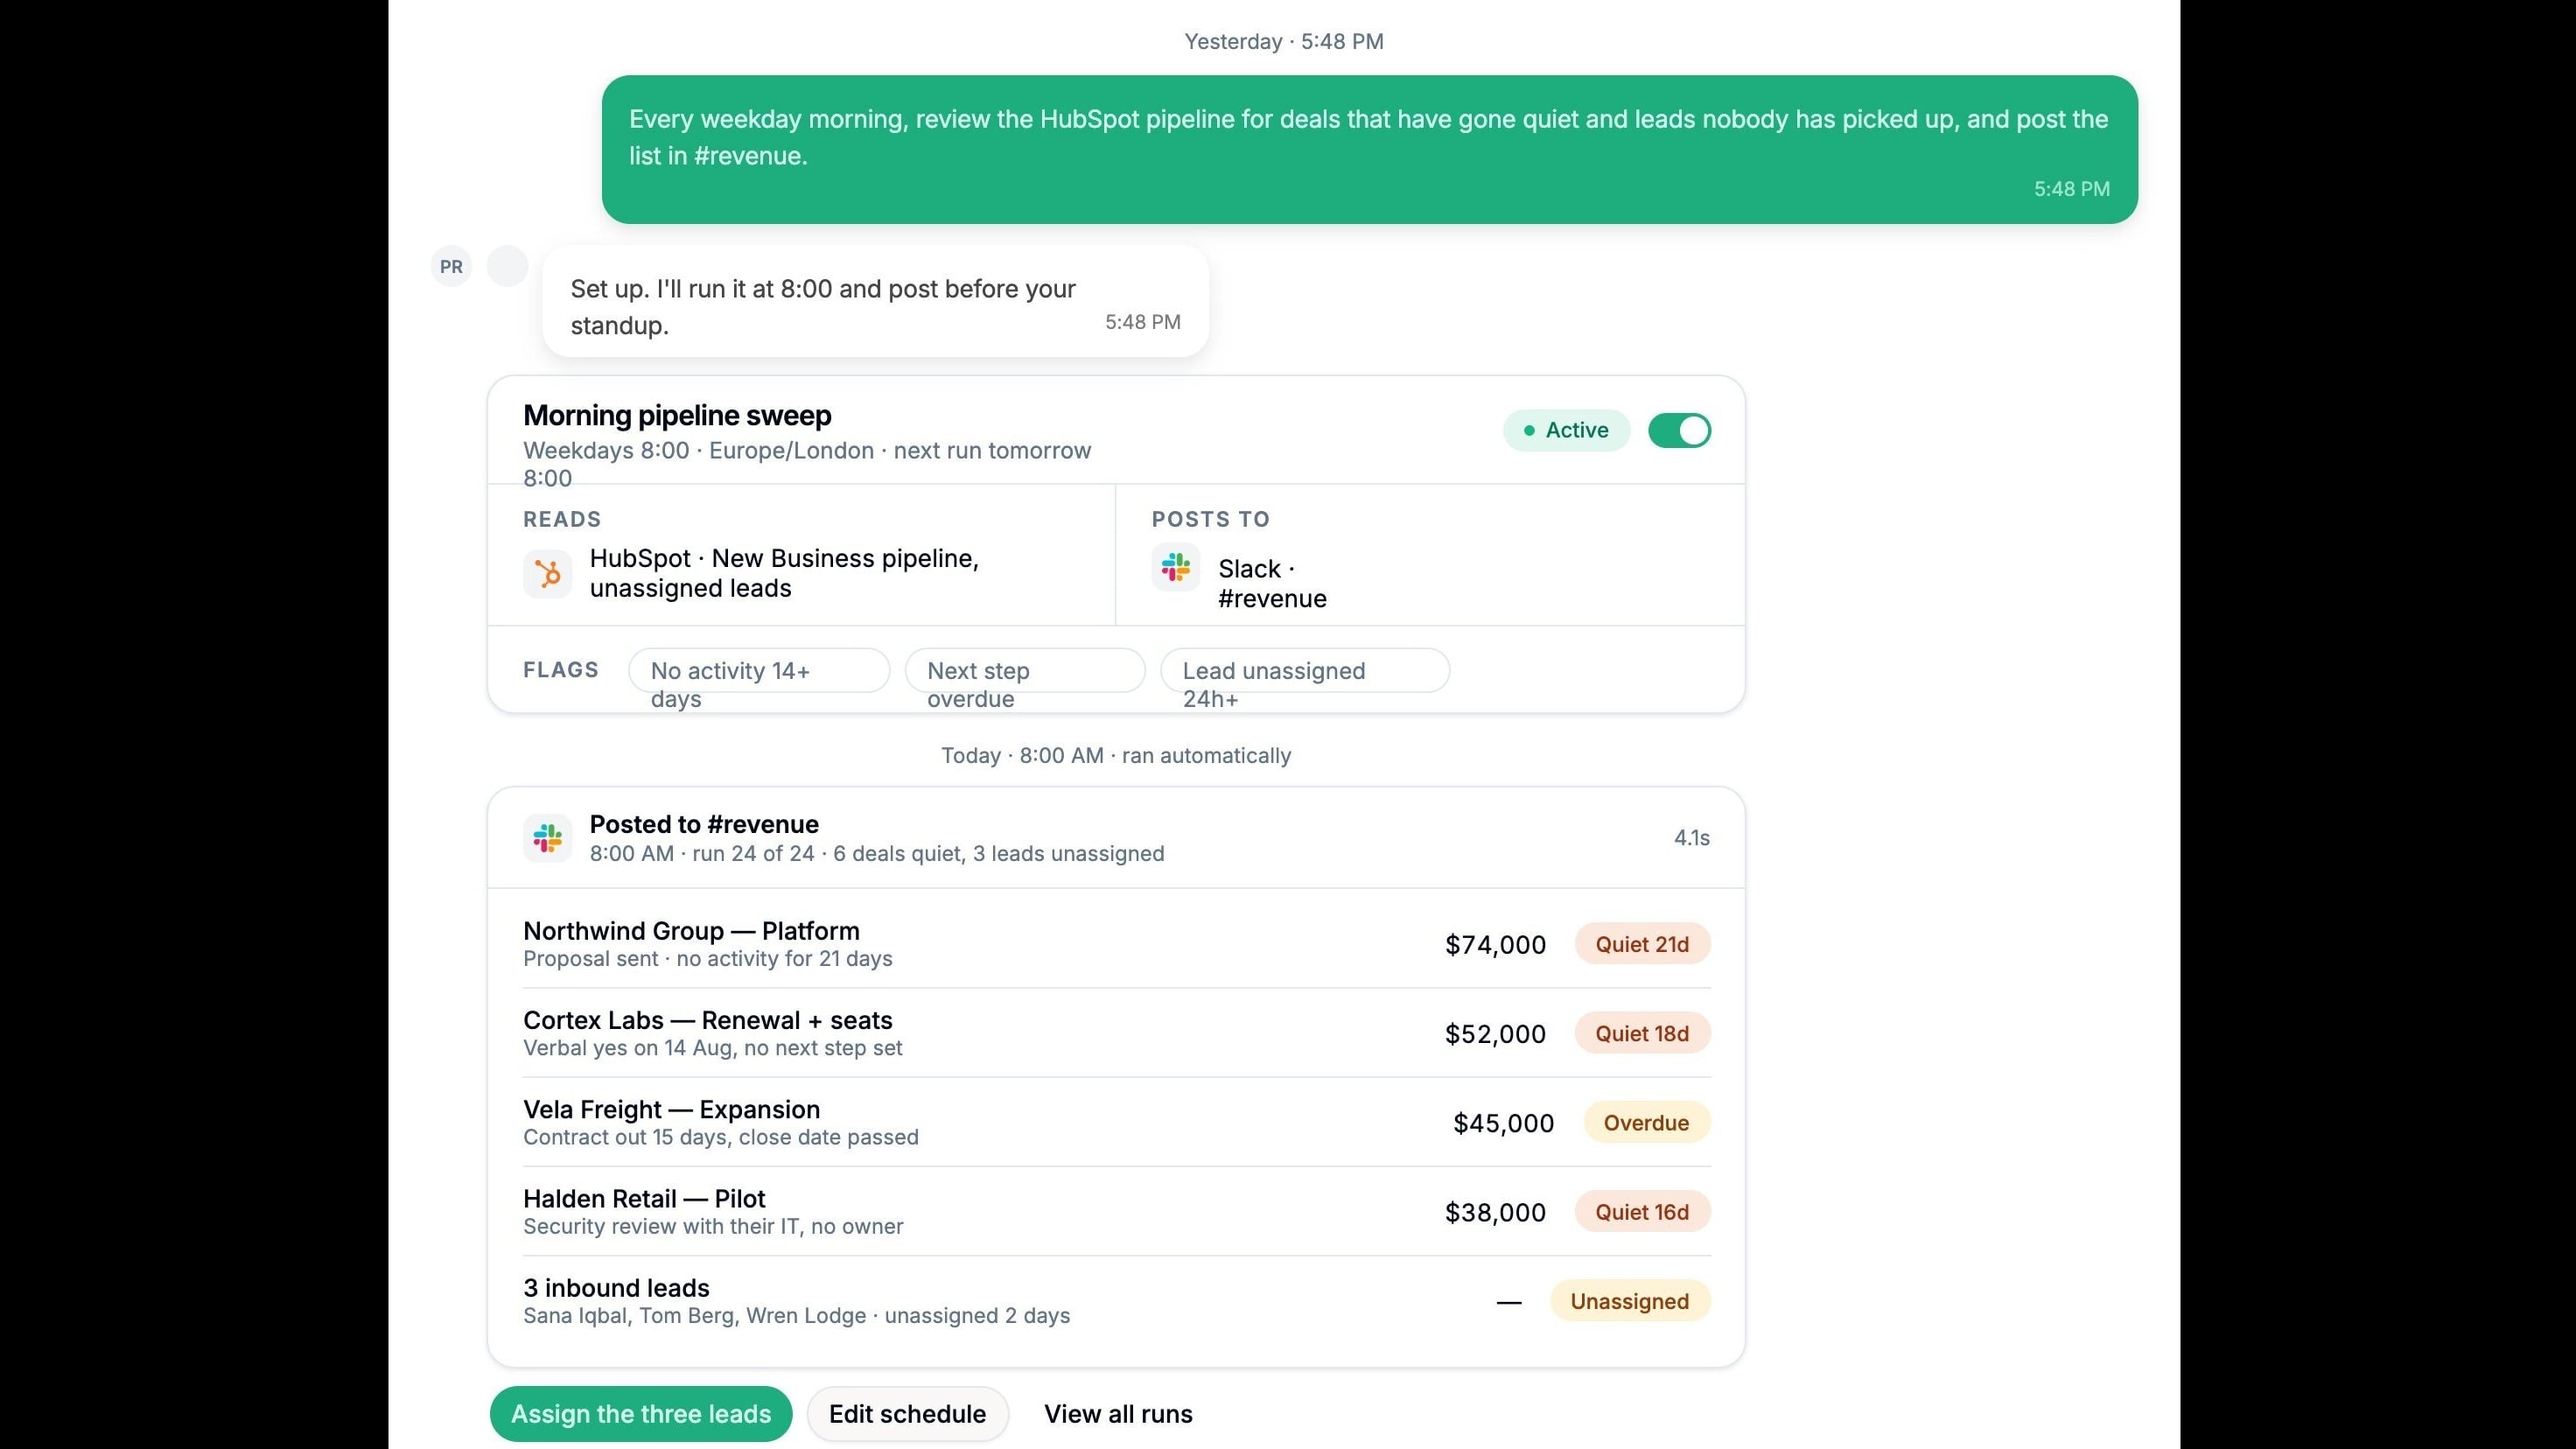Click the Posted to #revenue heading
The height and width of the screenshot is (1449, 2576).
point(704,824)
